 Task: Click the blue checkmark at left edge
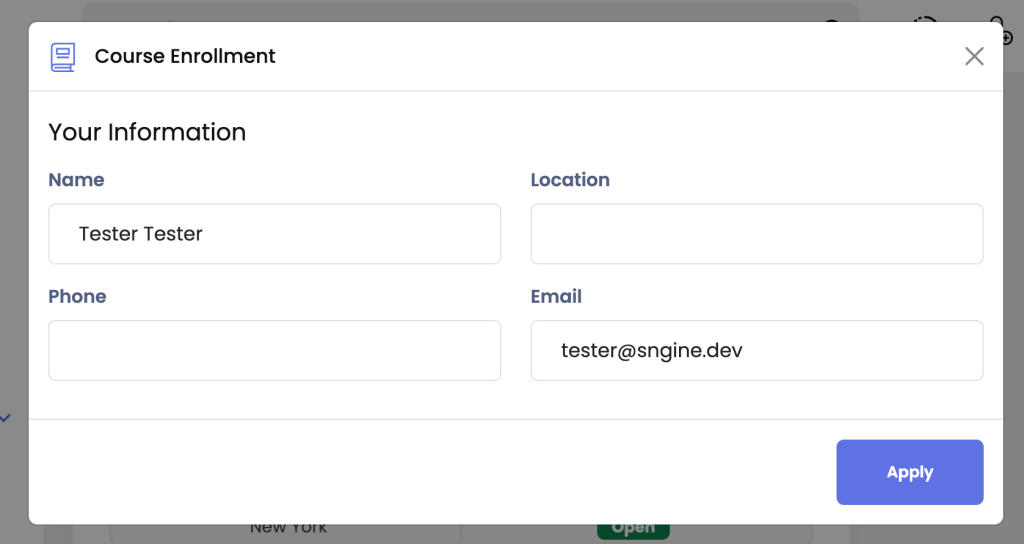[5, 418]
